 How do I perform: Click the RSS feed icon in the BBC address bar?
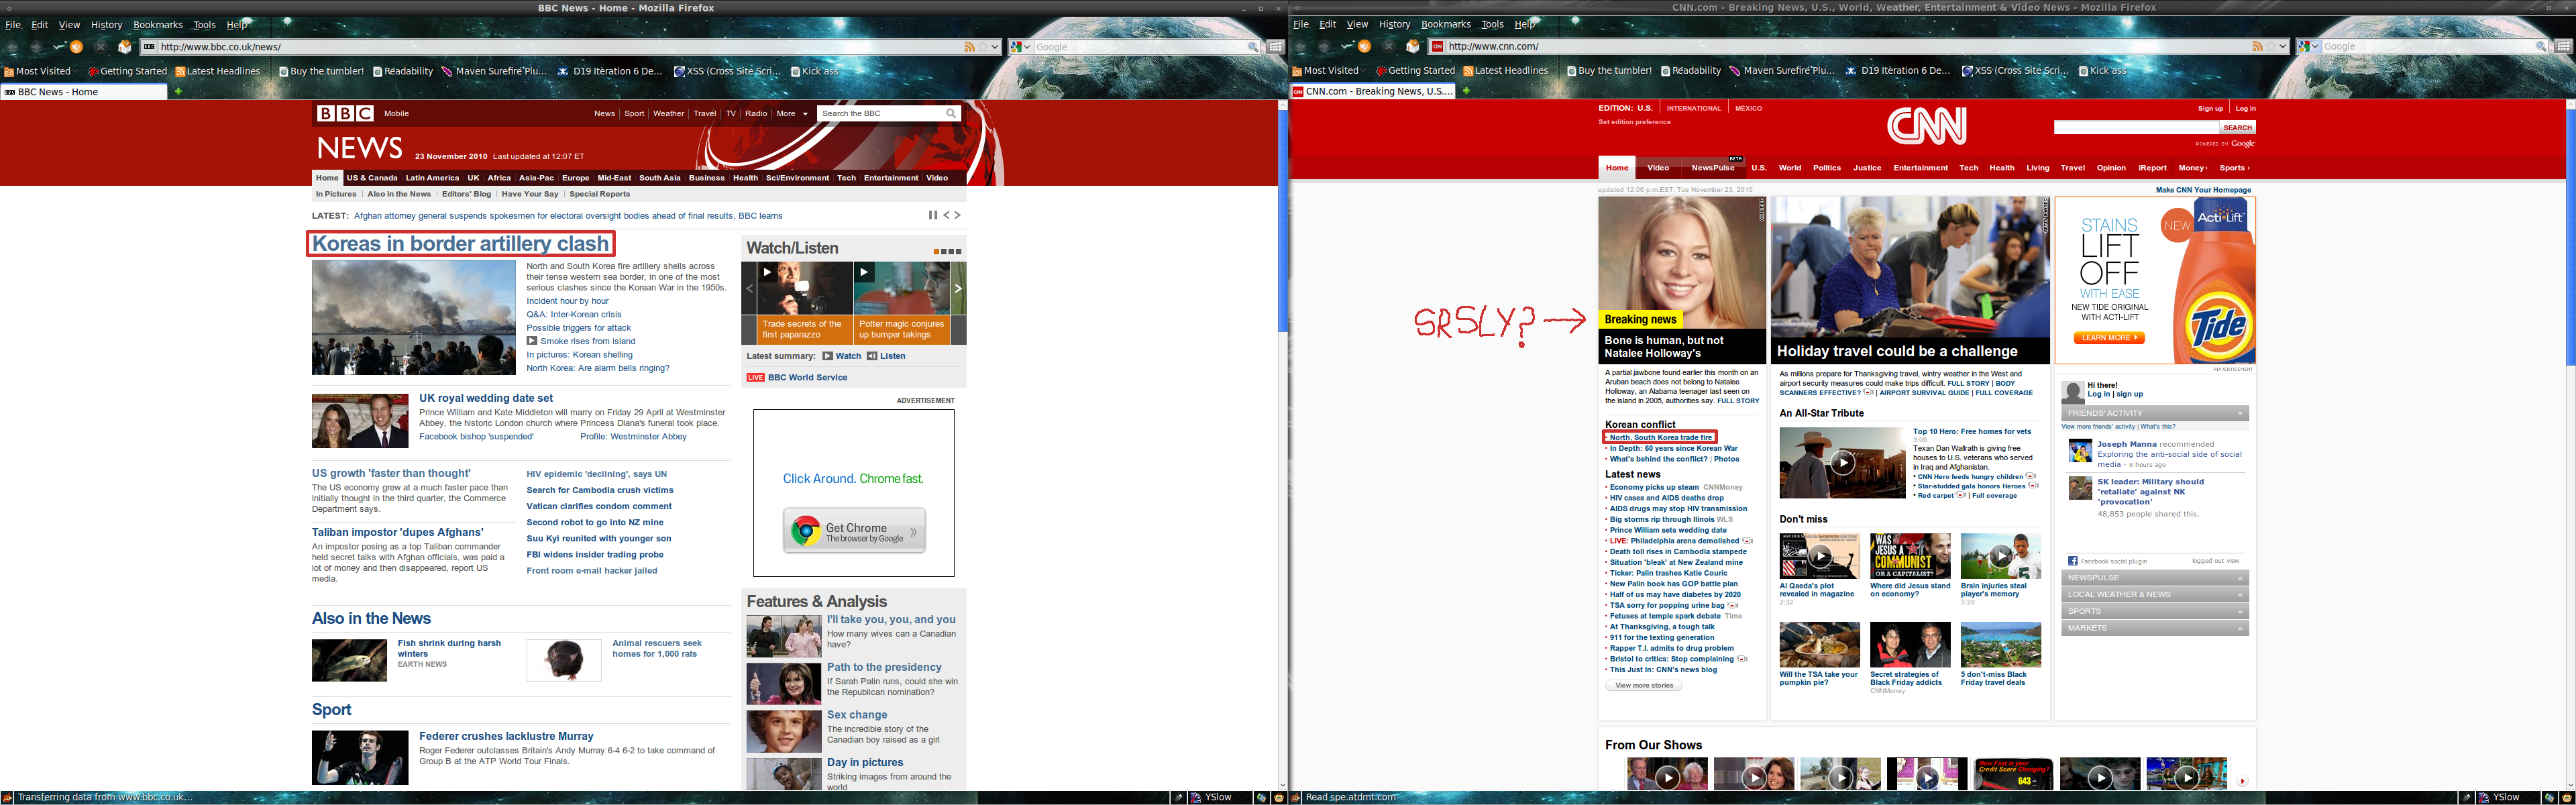click(x=969, y=47)
